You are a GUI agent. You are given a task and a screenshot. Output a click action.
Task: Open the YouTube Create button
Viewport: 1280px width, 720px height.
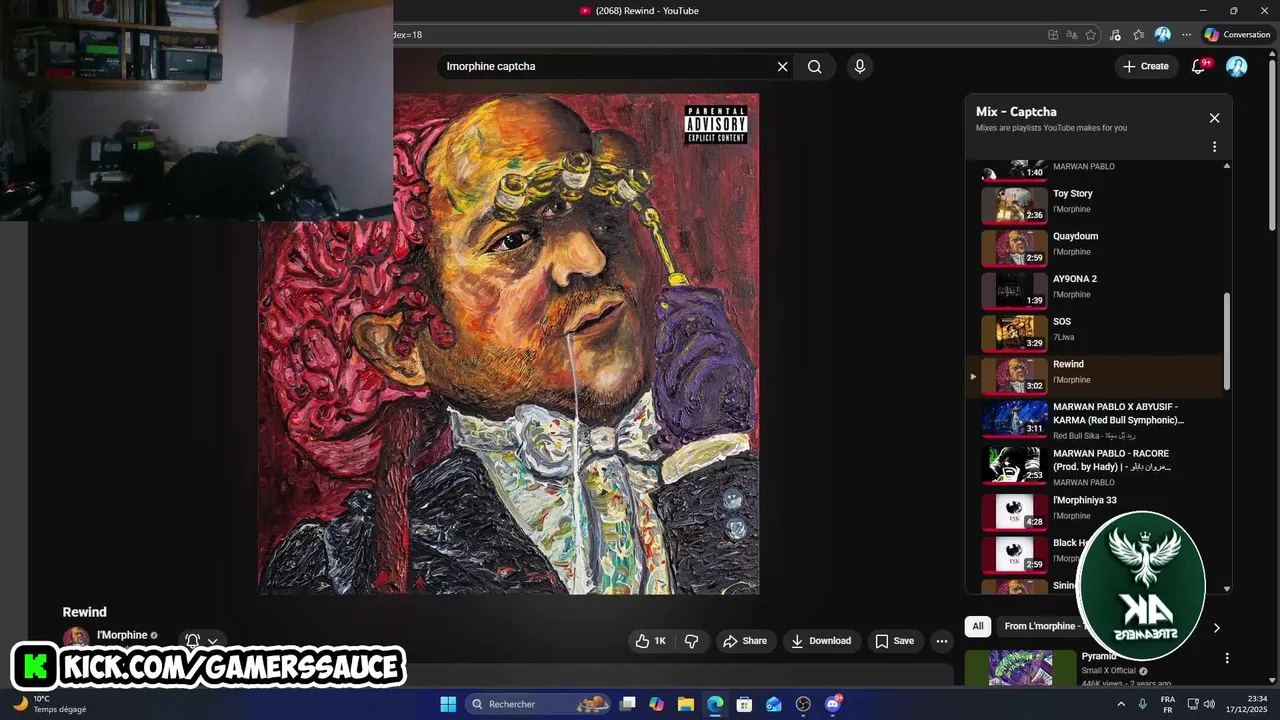tap(1146, 67)
